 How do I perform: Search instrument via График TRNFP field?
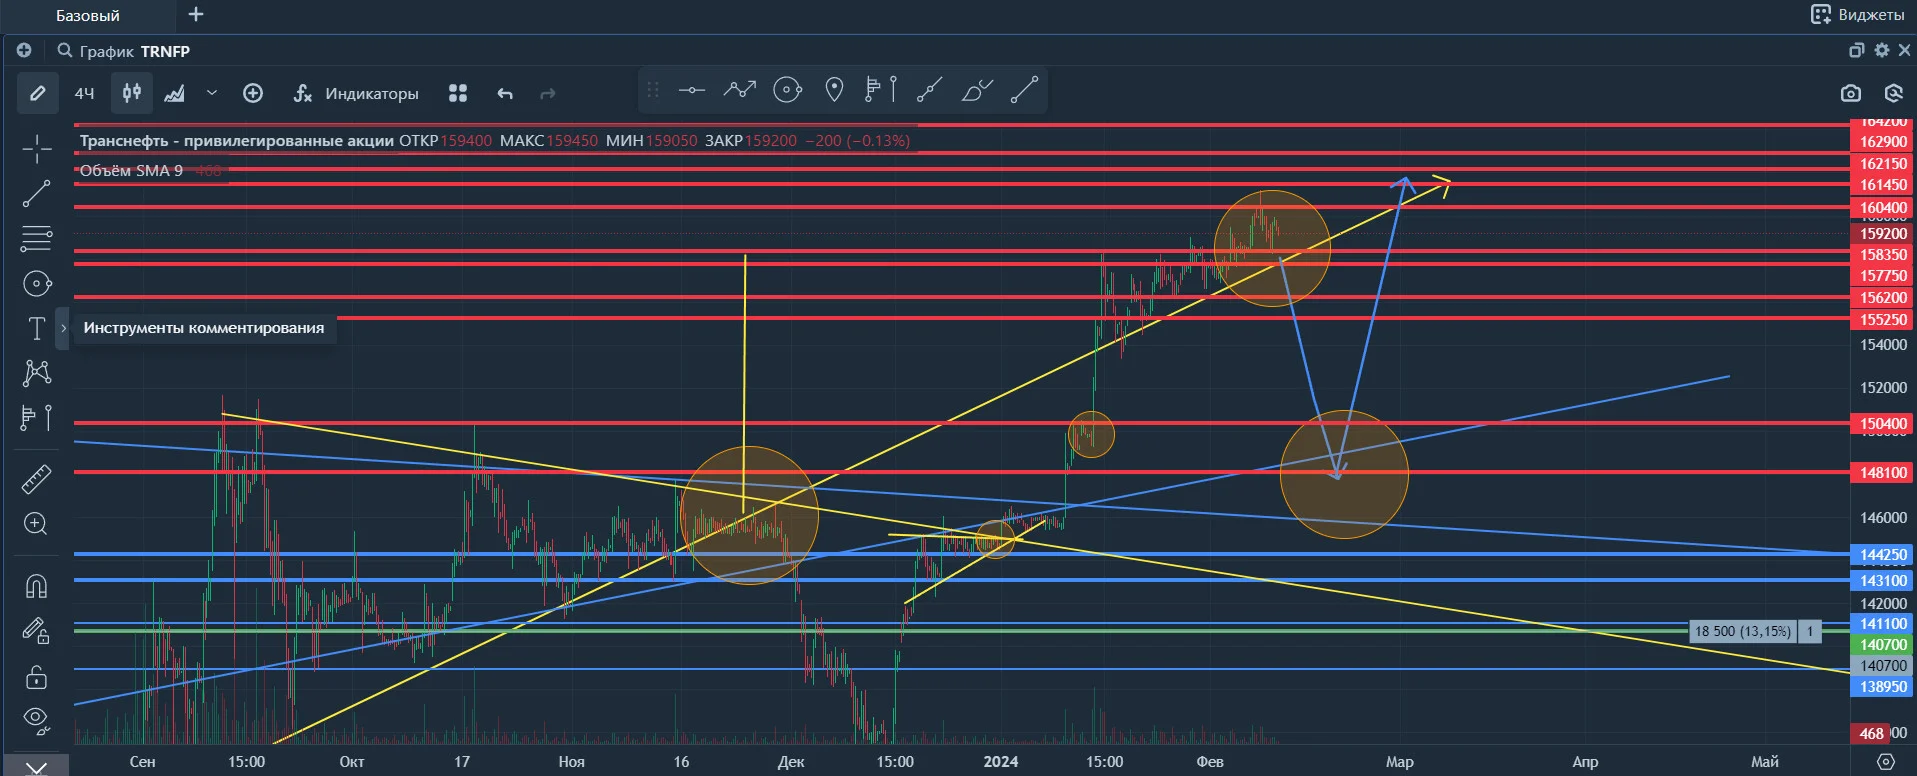[x=124, y=51]
